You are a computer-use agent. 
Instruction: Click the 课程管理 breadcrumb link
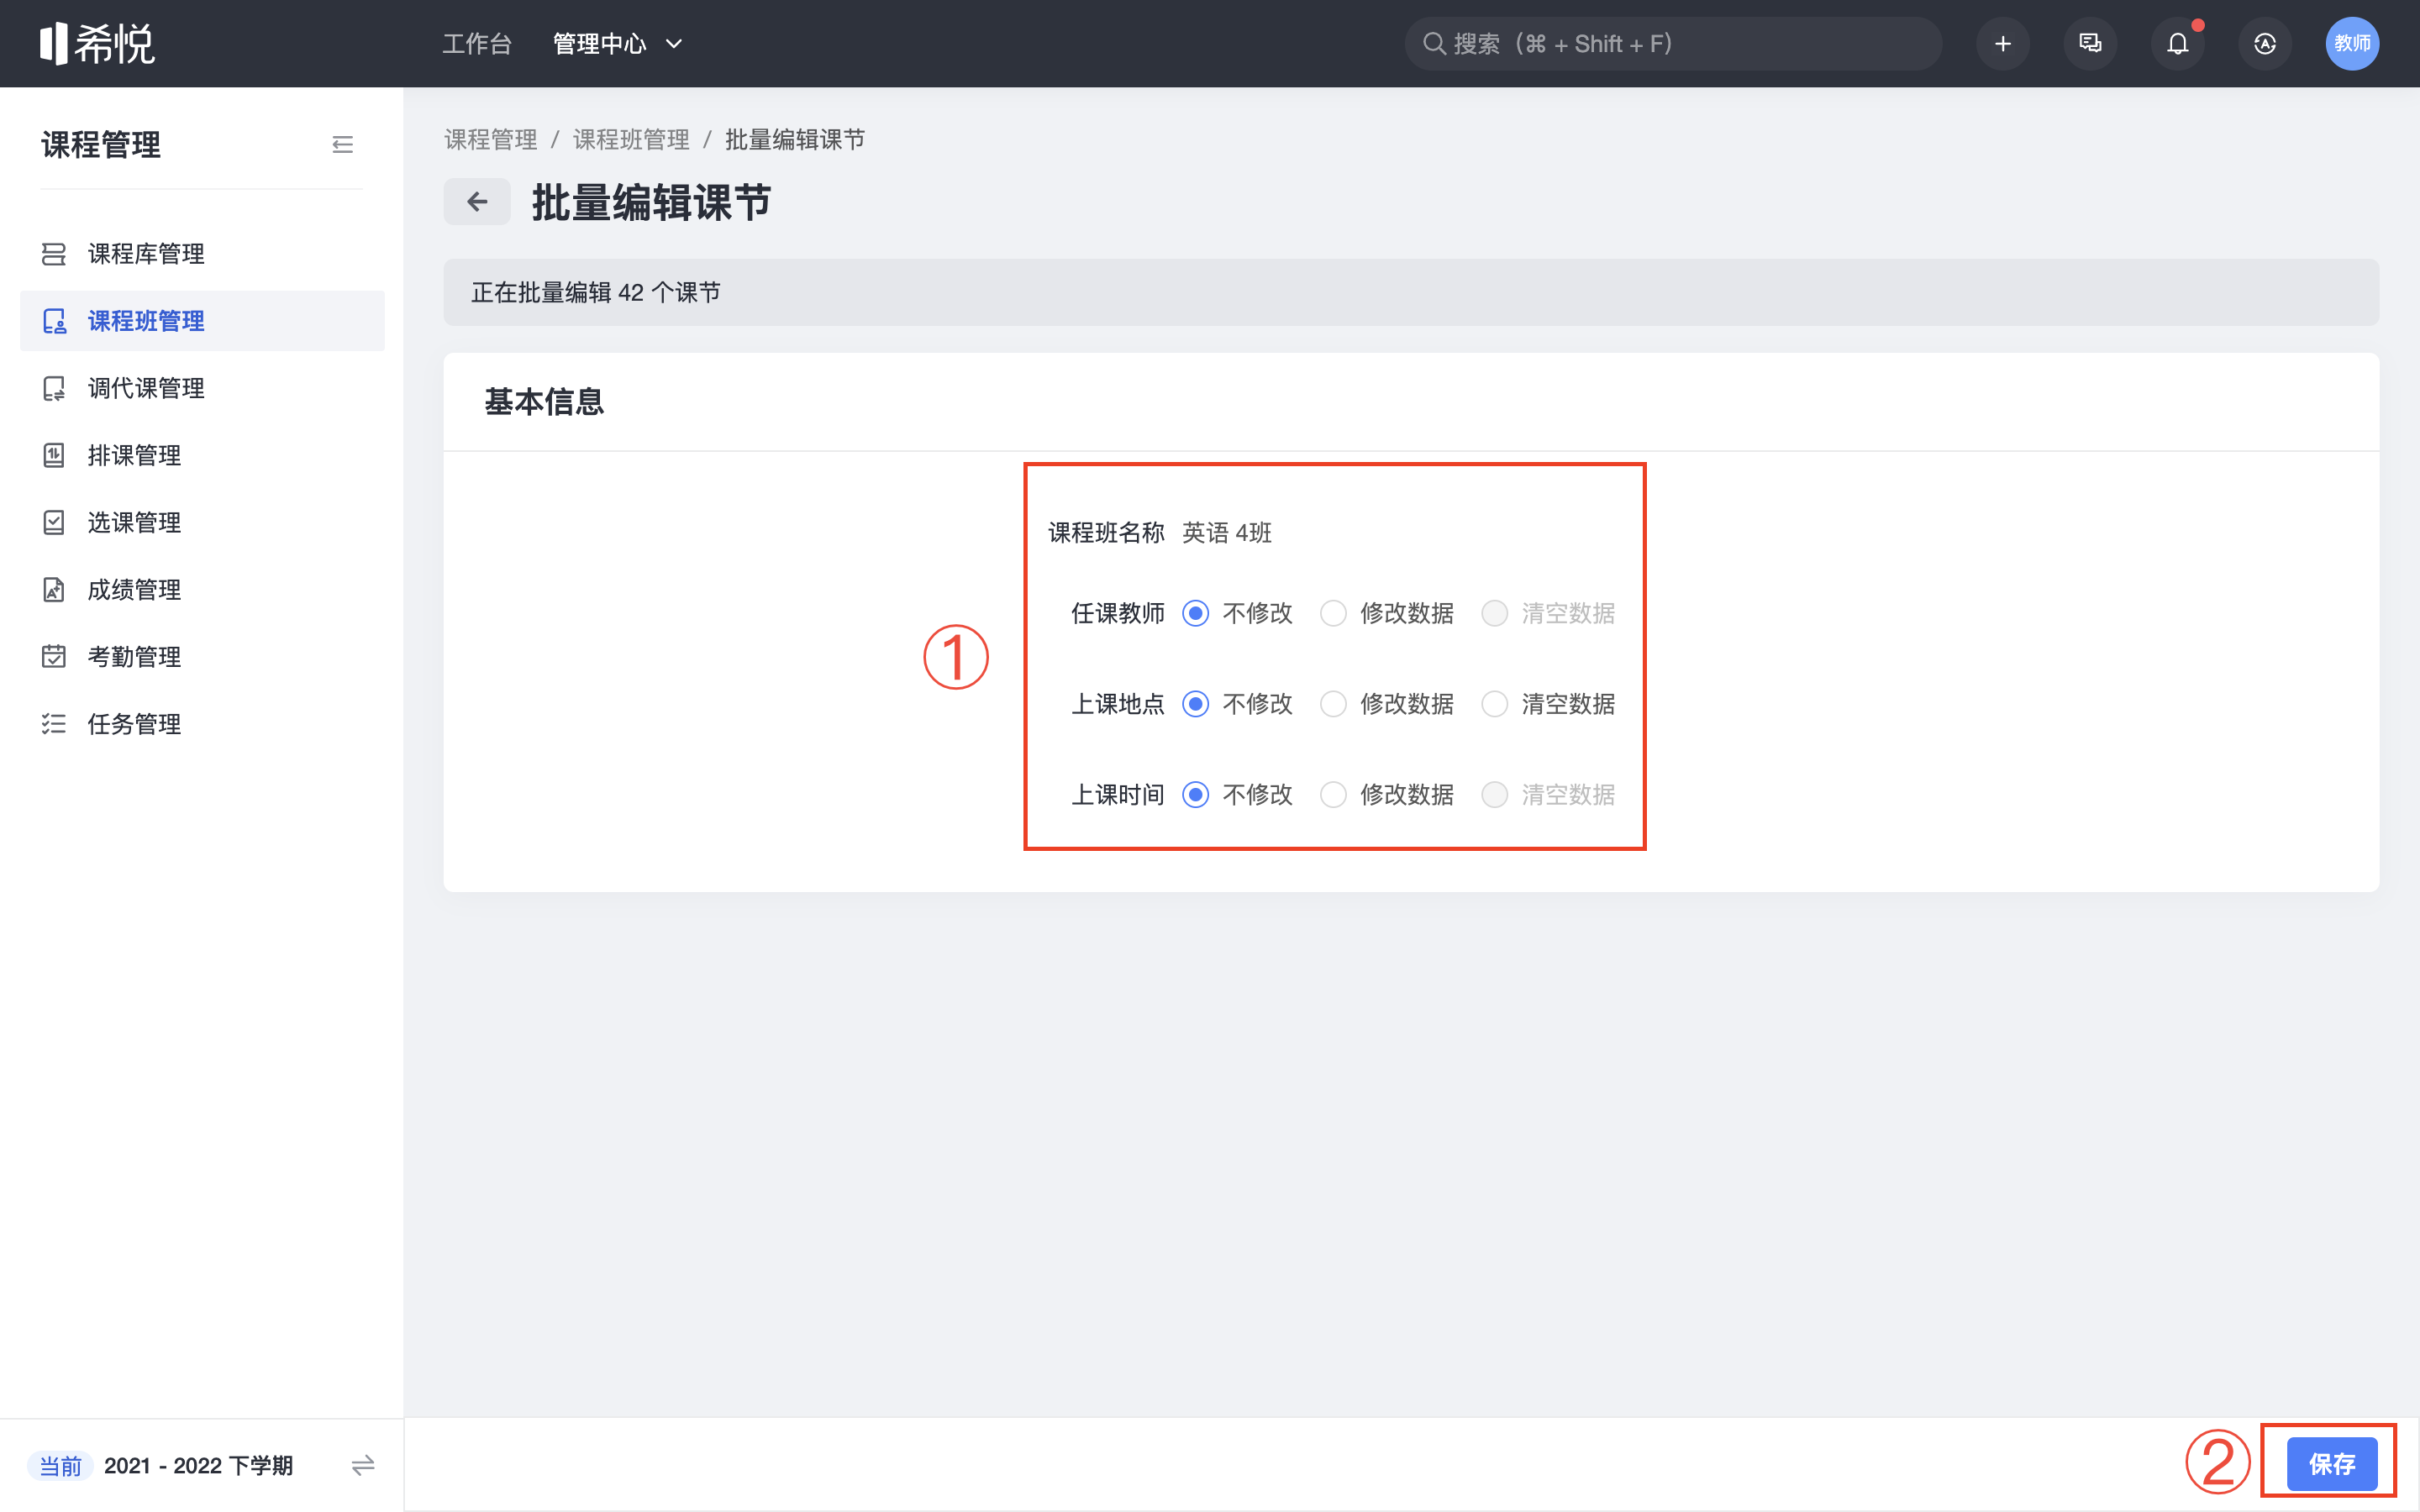click(x=490, y=140)
